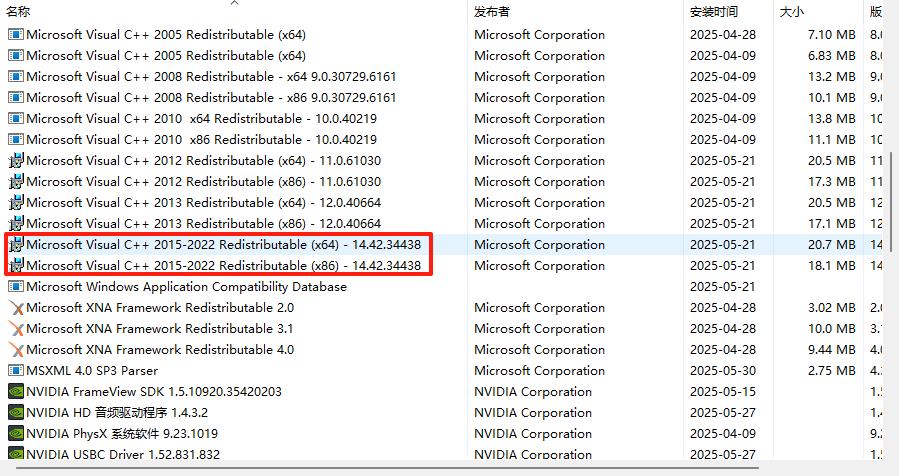Click the 20.7 MB size cell
Image resolution: width=899 pixels, height=476 pixels.
831,245
